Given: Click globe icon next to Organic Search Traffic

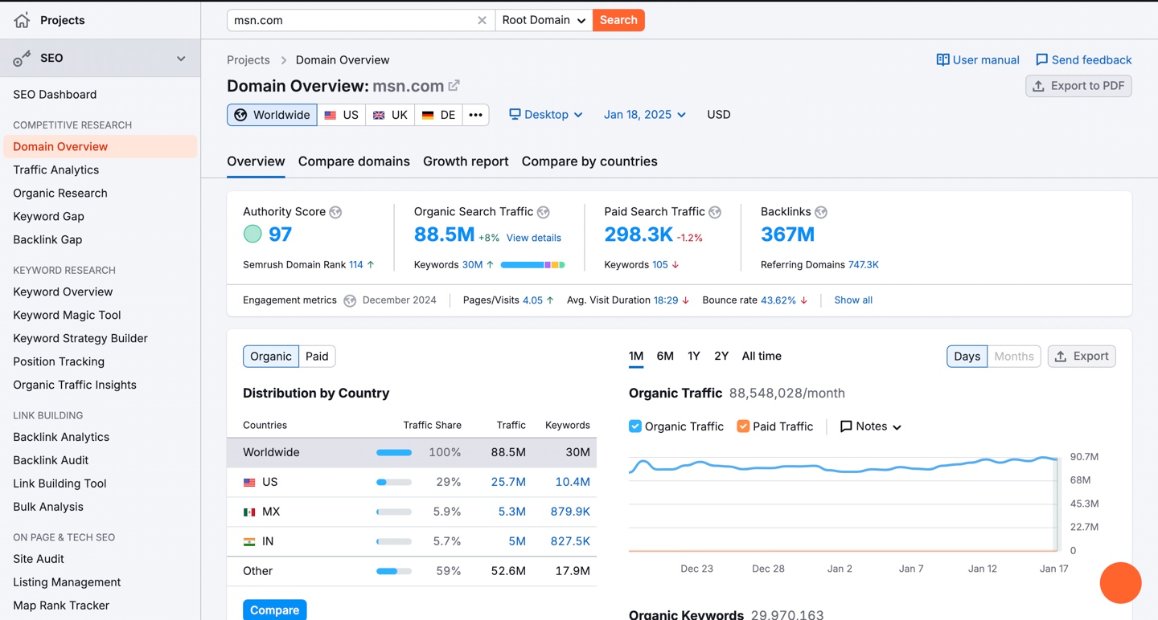Looking at the screenshot, I should tap(543, 212).
